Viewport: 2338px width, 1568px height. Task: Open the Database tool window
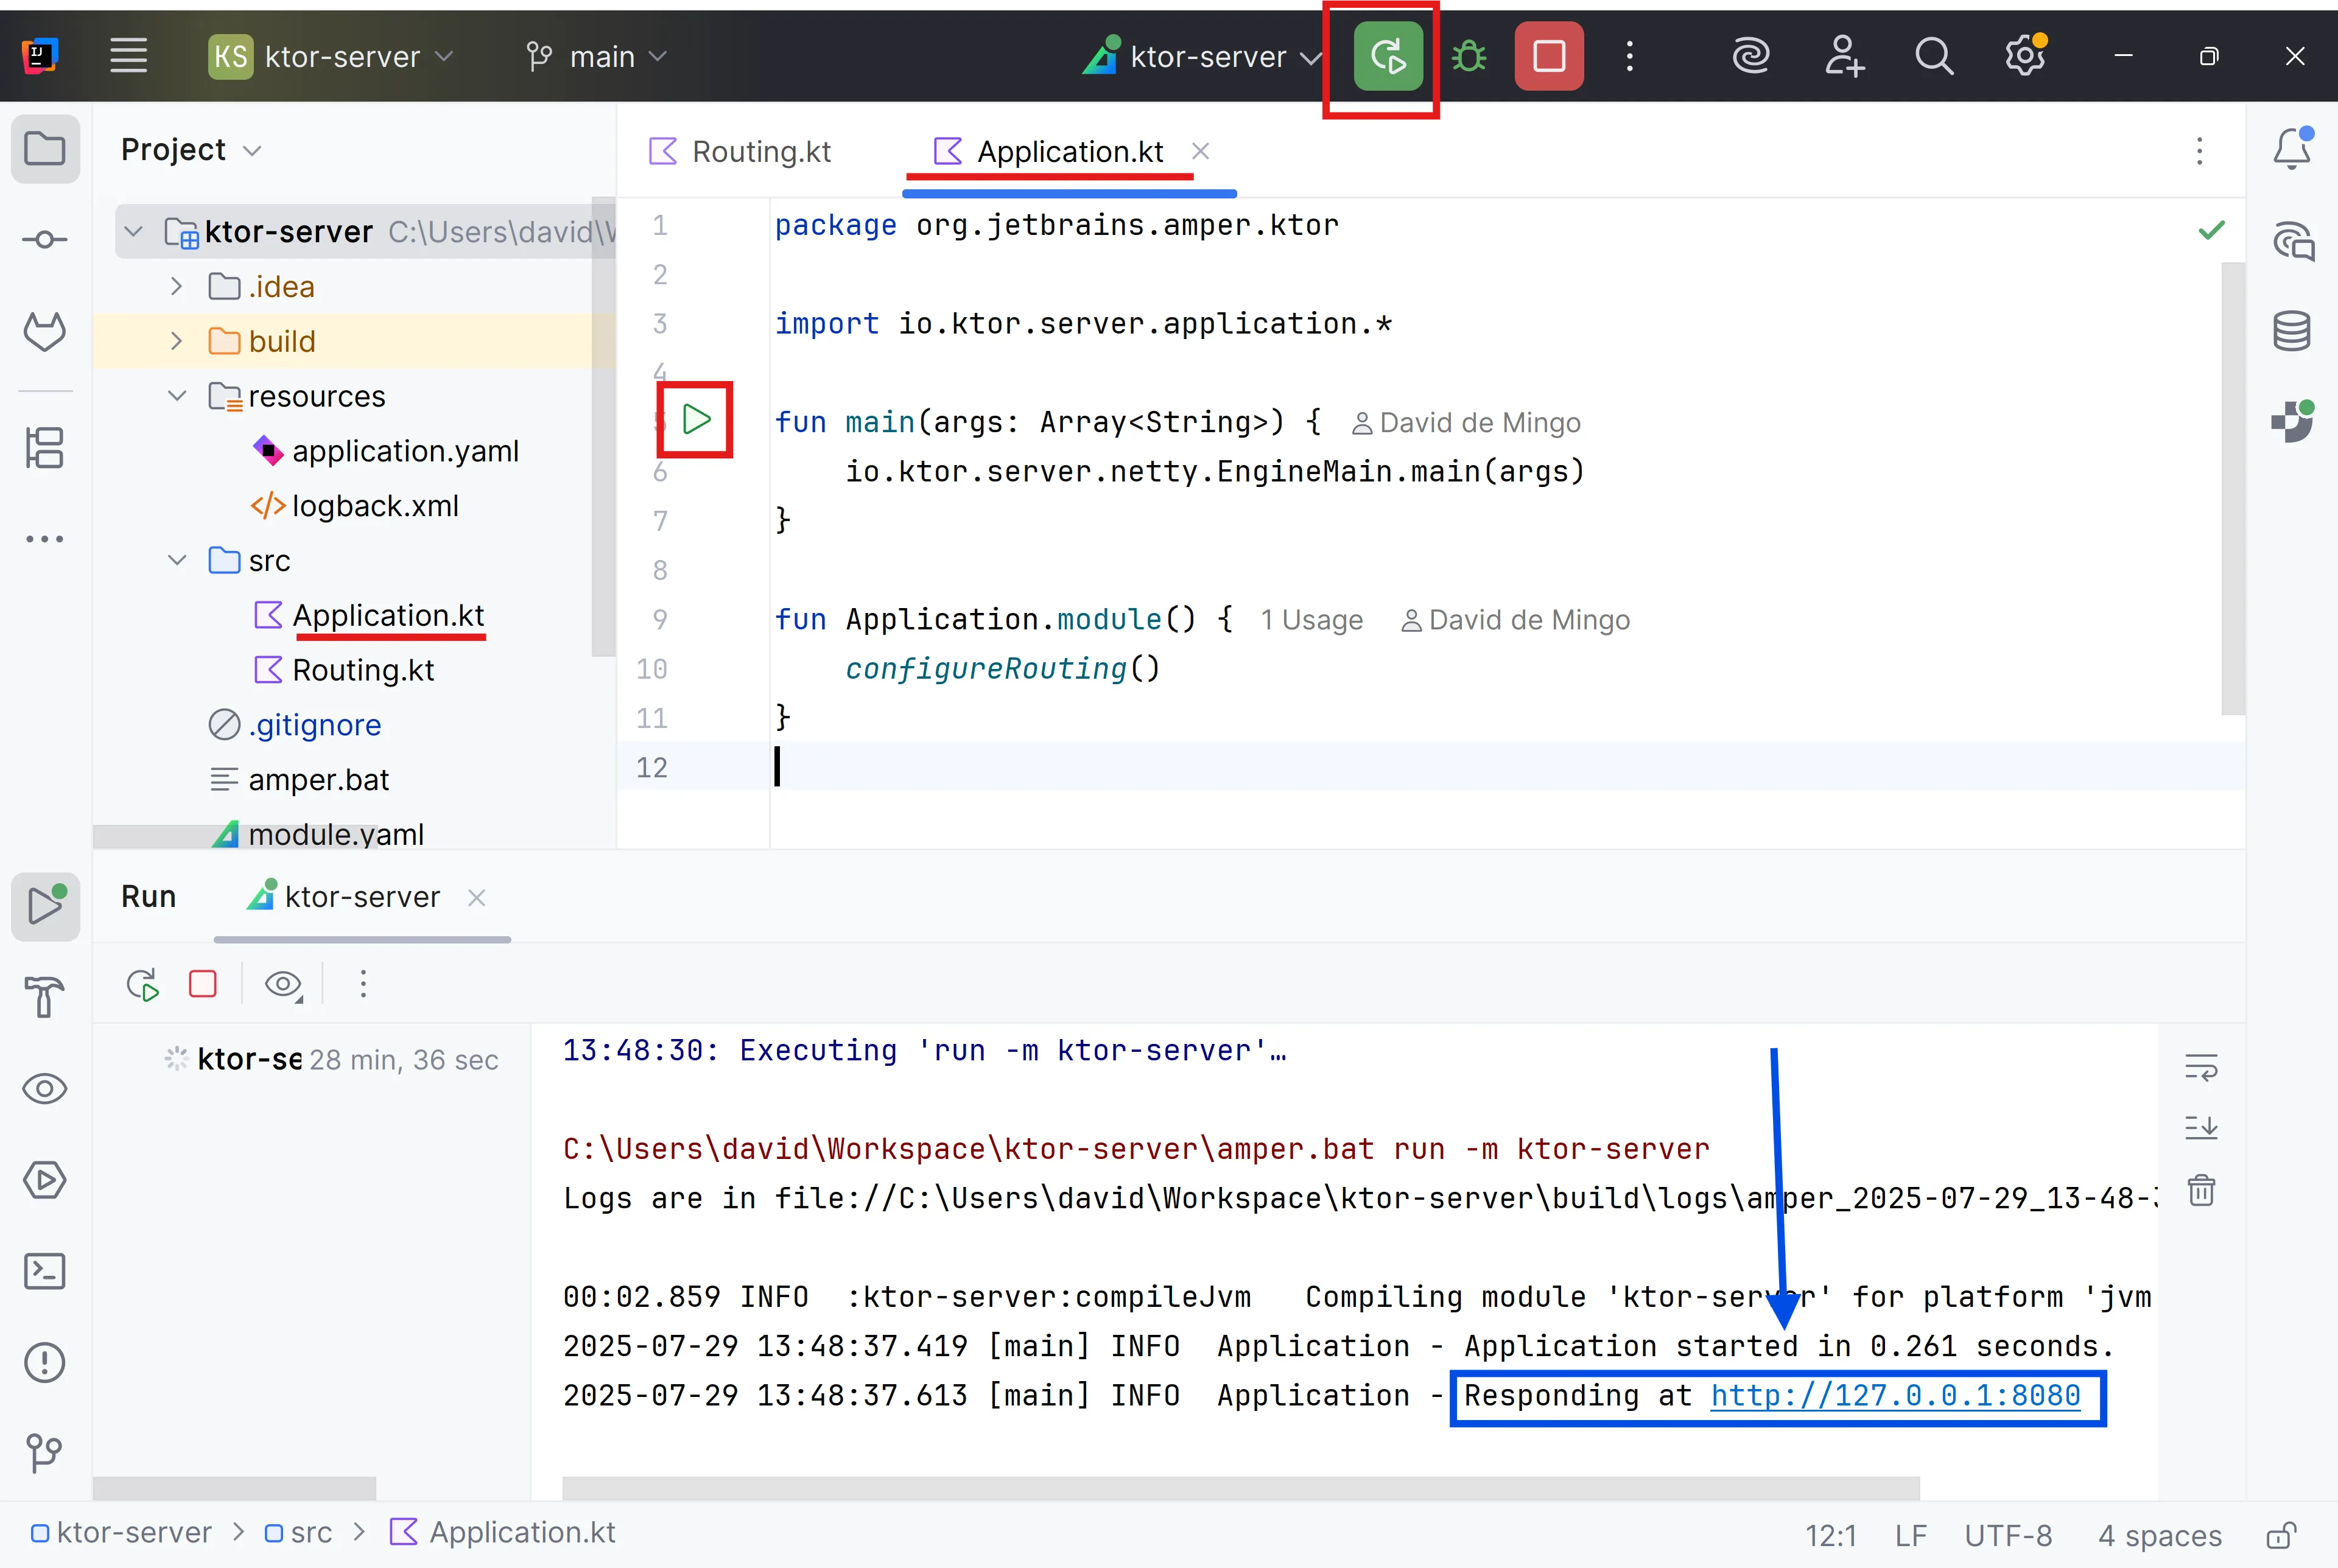[2291, 331]
